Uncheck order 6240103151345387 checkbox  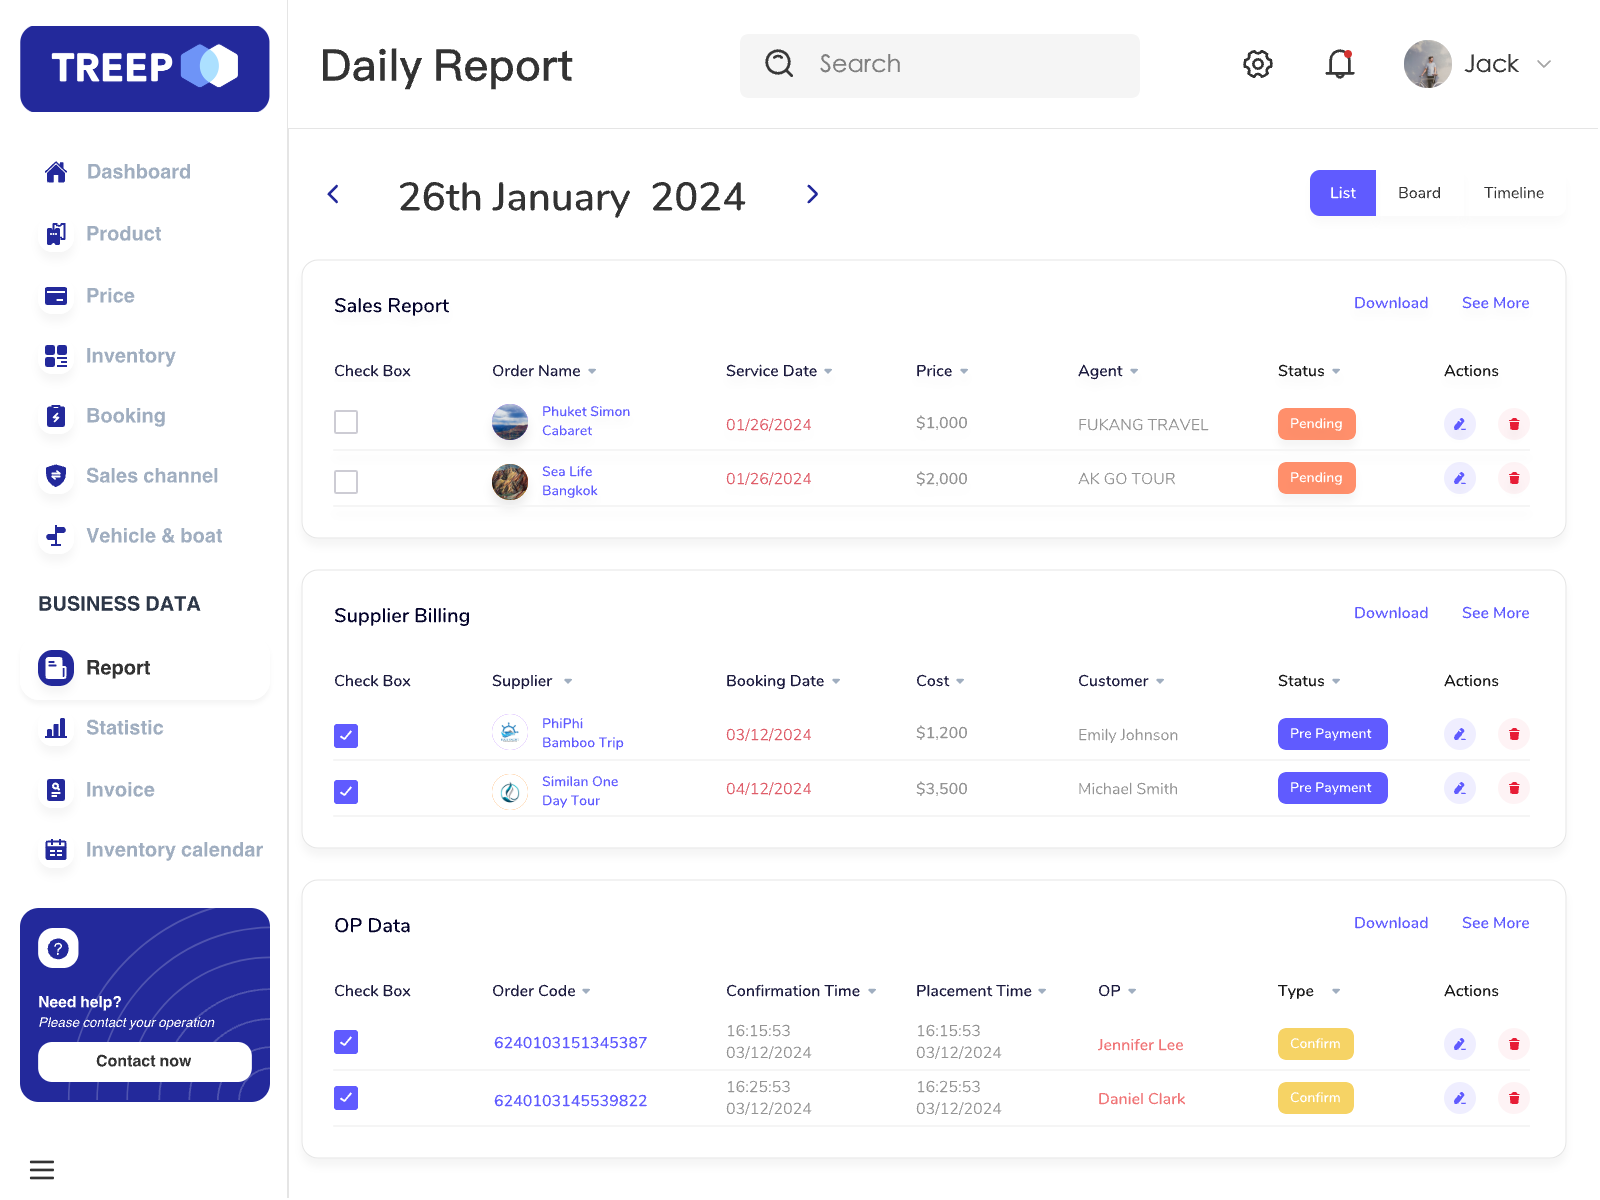(346, 1042)
